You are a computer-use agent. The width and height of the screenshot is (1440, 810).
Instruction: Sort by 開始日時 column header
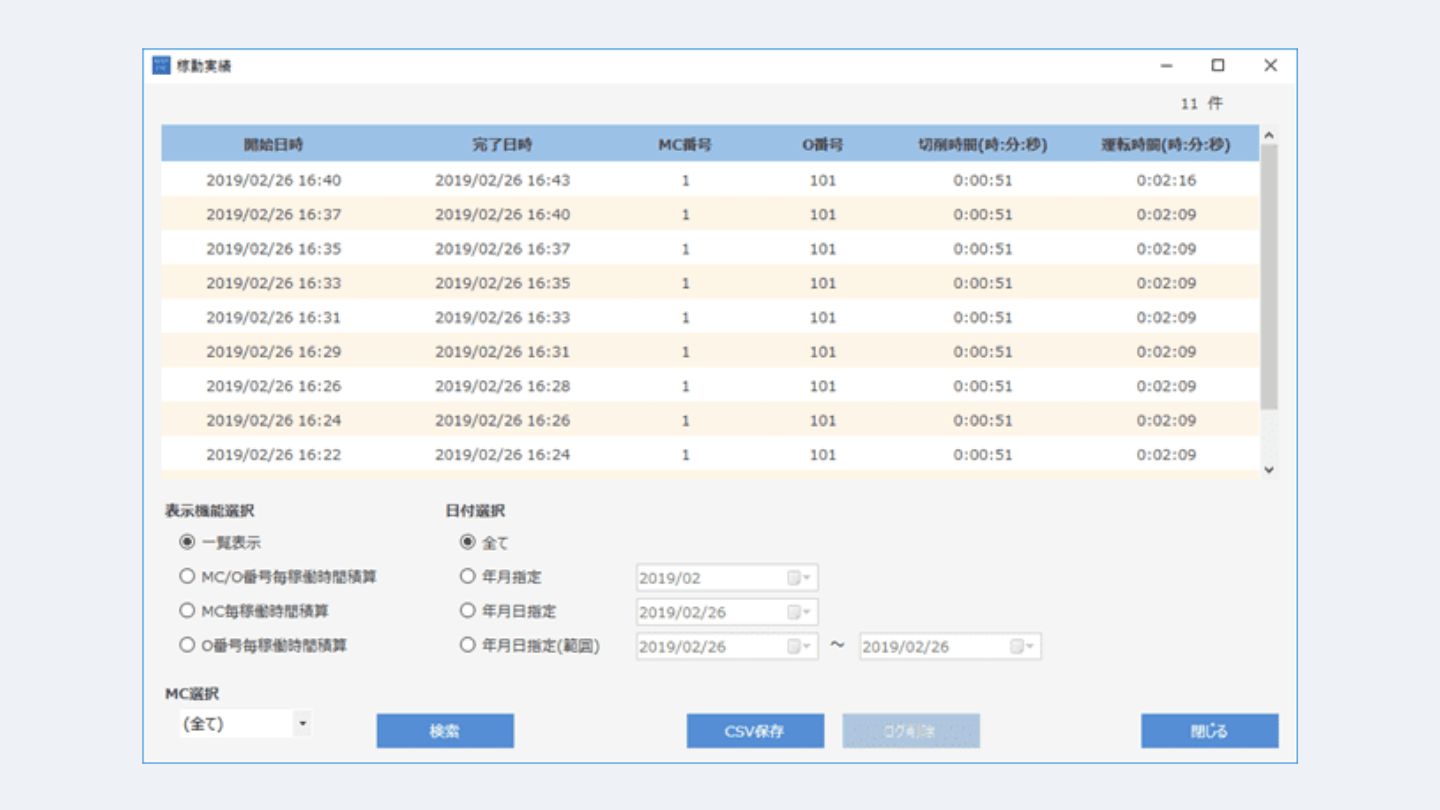pos(273,145)
